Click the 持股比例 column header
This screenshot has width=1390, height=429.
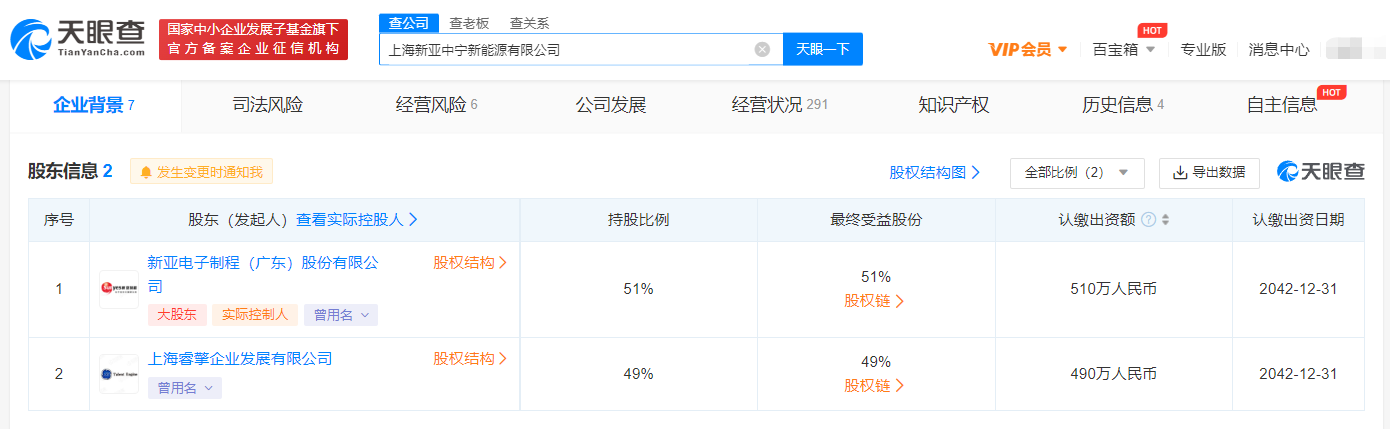(638, 220)
